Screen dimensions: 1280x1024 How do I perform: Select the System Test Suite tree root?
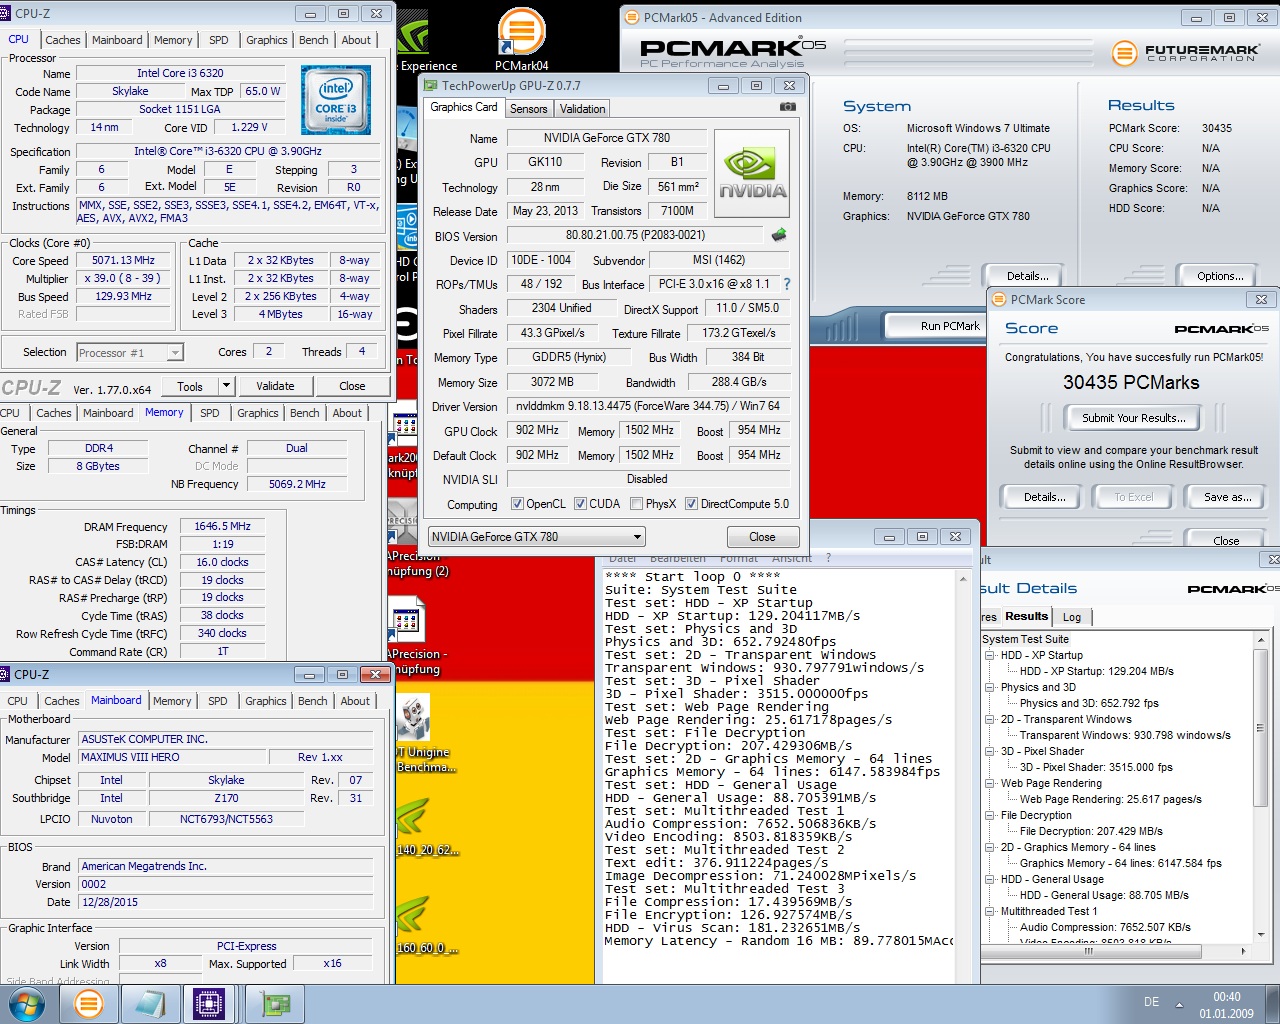pyautogui.click(x=1025, y=639)
